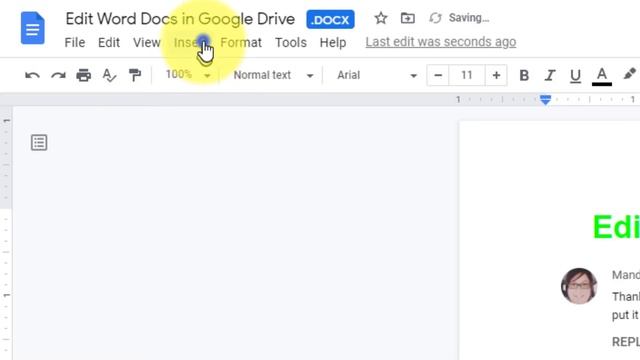
Task: Star this document
Action: (x=381, y=18)
